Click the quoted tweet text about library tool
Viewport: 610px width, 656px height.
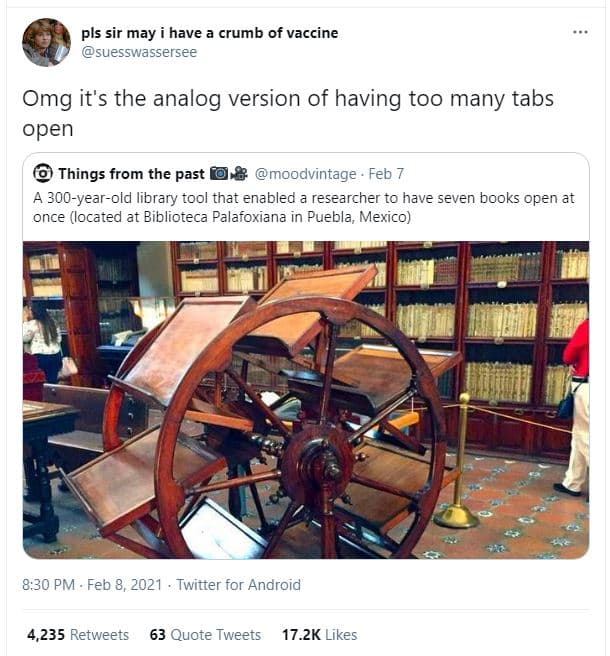tap(304, 208)
